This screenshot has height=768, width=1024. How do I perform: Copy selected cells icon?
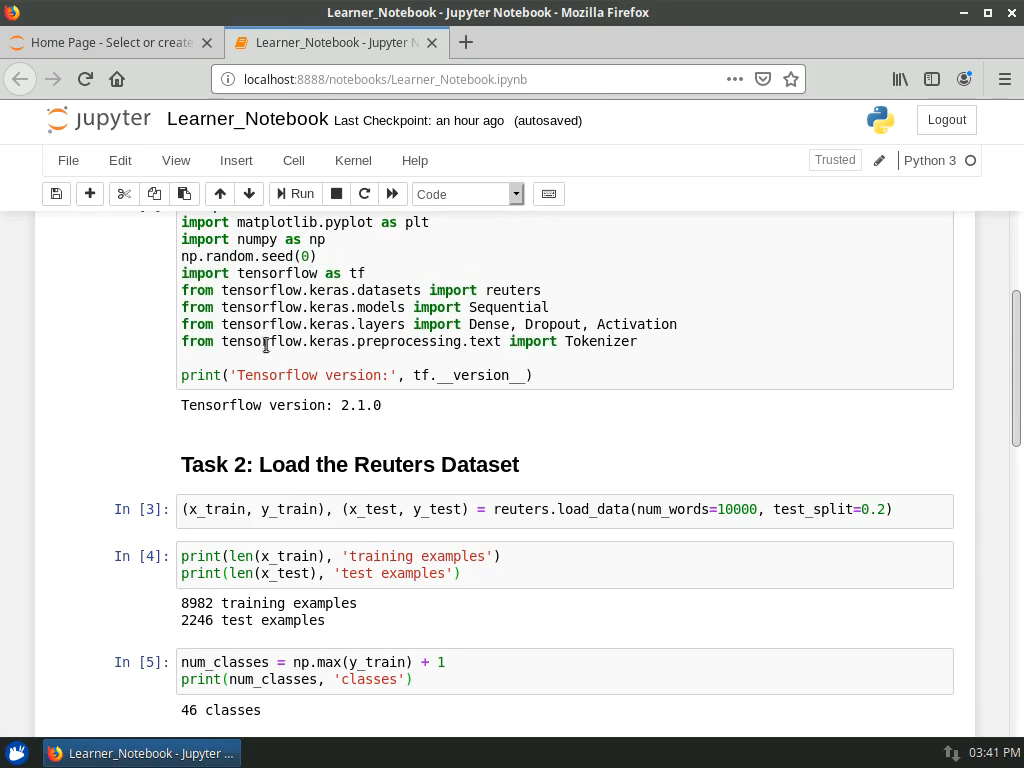(x=154, y=194)
